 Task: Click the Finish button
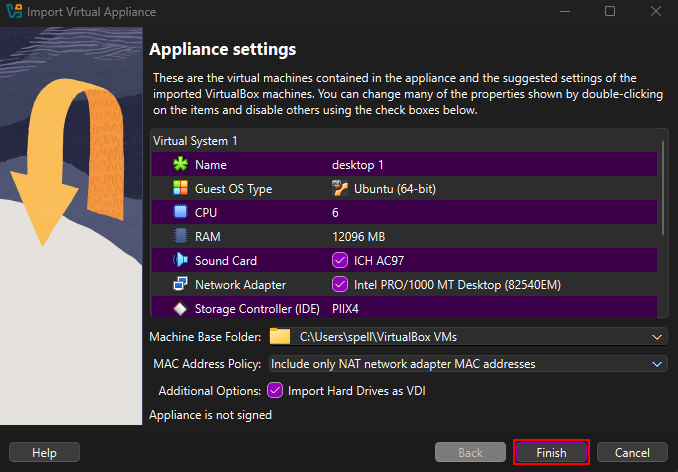pos(551,453)
